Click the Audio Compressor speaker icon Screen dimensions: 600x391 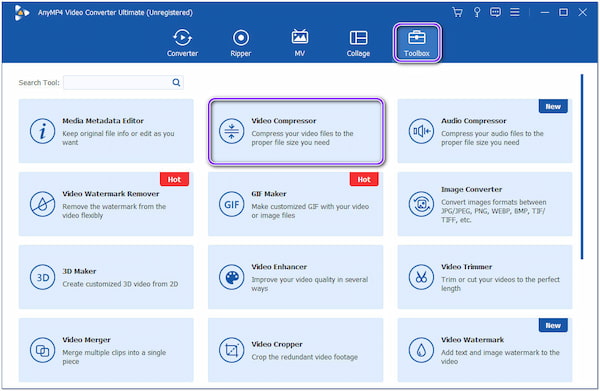click(x=421, y=131)
